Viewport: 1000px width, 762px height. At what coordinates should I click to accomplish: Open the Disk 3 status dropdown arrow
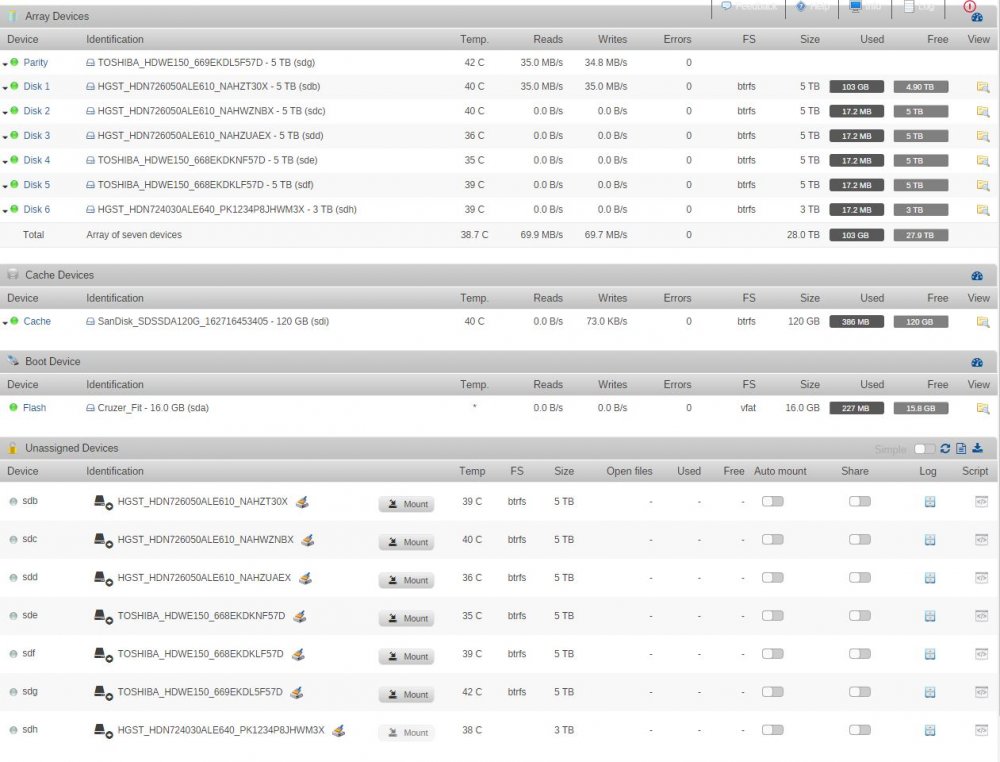tap(5, 137)
